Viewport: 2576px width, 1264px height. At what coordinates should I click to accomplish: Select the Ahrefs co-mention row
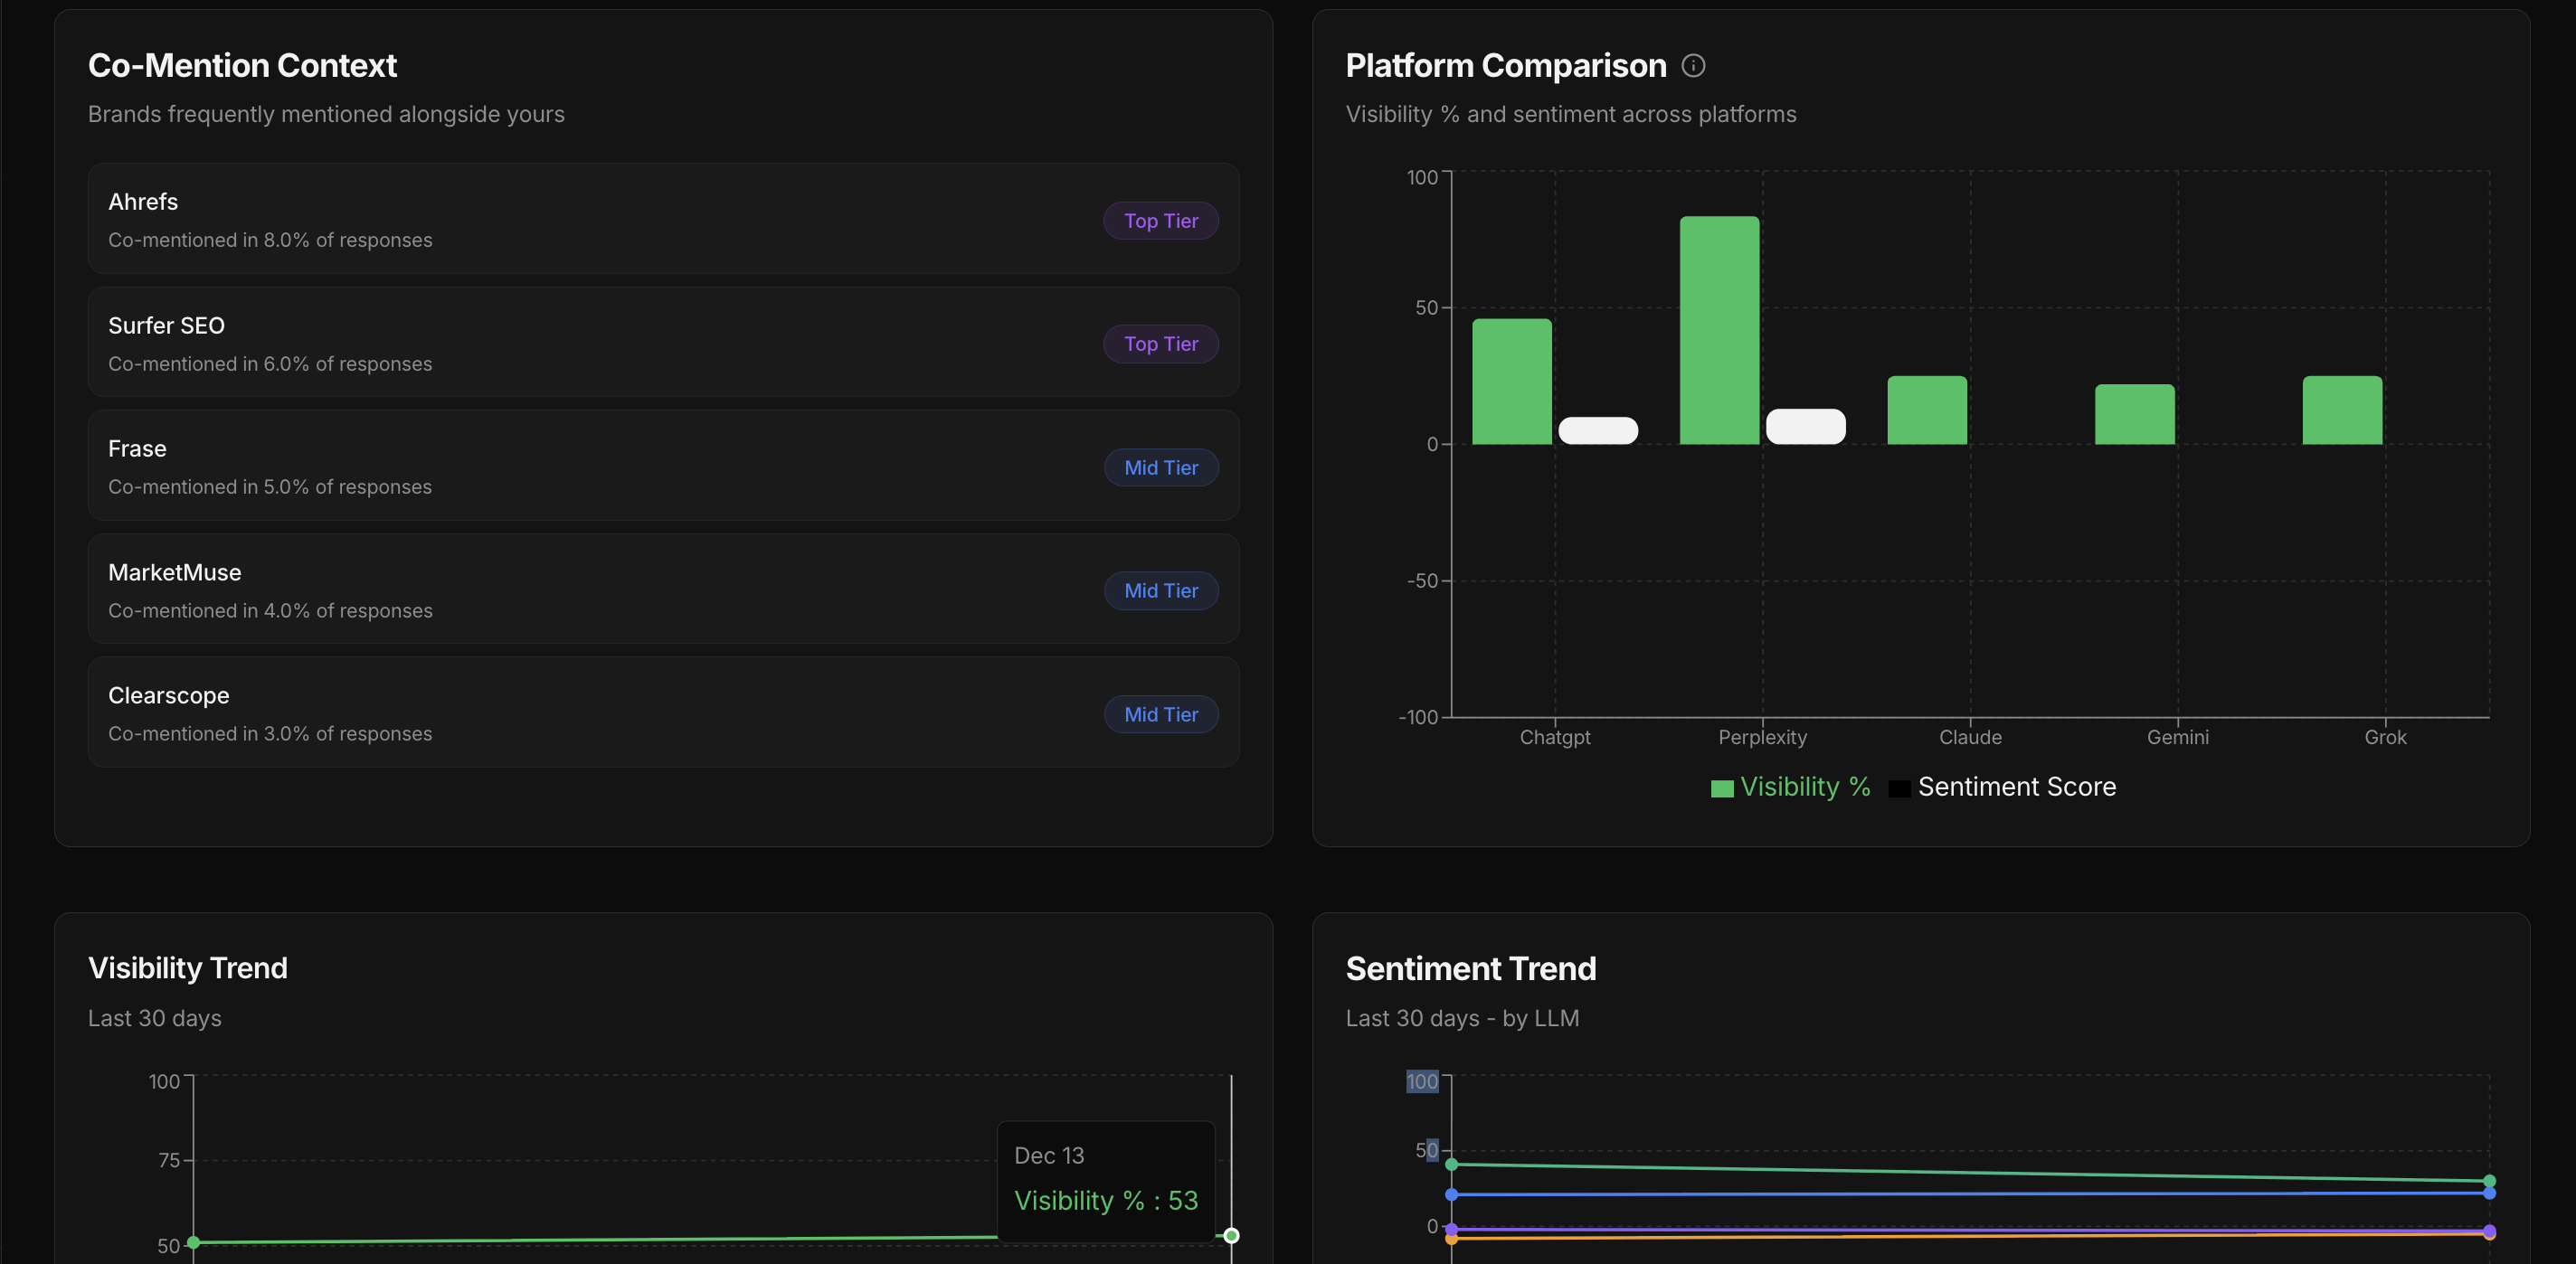click(x=600, y=219)
